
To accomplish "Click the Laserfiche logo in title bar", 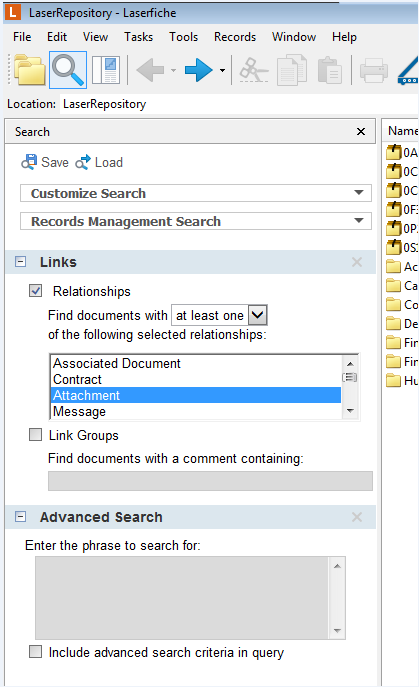I will pyautogui.click(x=13, y=12).
